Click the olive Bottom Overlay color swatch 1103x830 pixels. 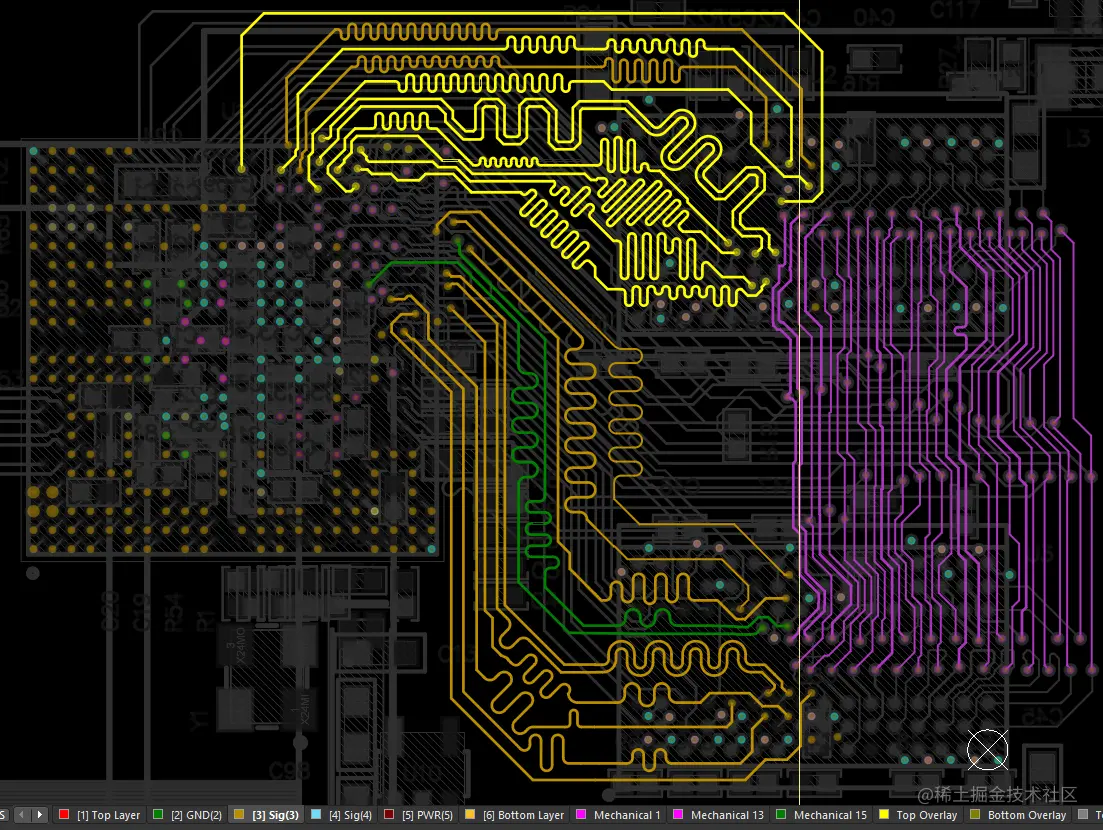tap(975, 815)
